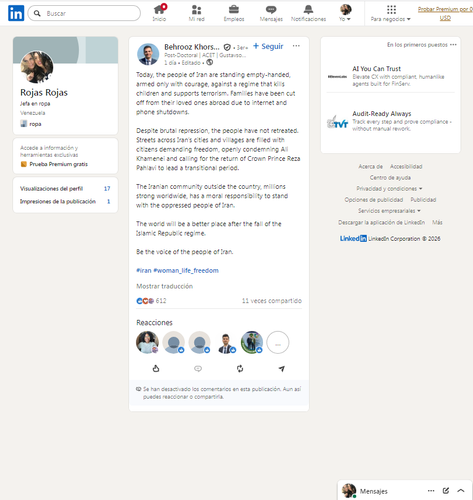
Task: Compose new message pencil icon
Action: pyautogui.click(x=446, y=491)
